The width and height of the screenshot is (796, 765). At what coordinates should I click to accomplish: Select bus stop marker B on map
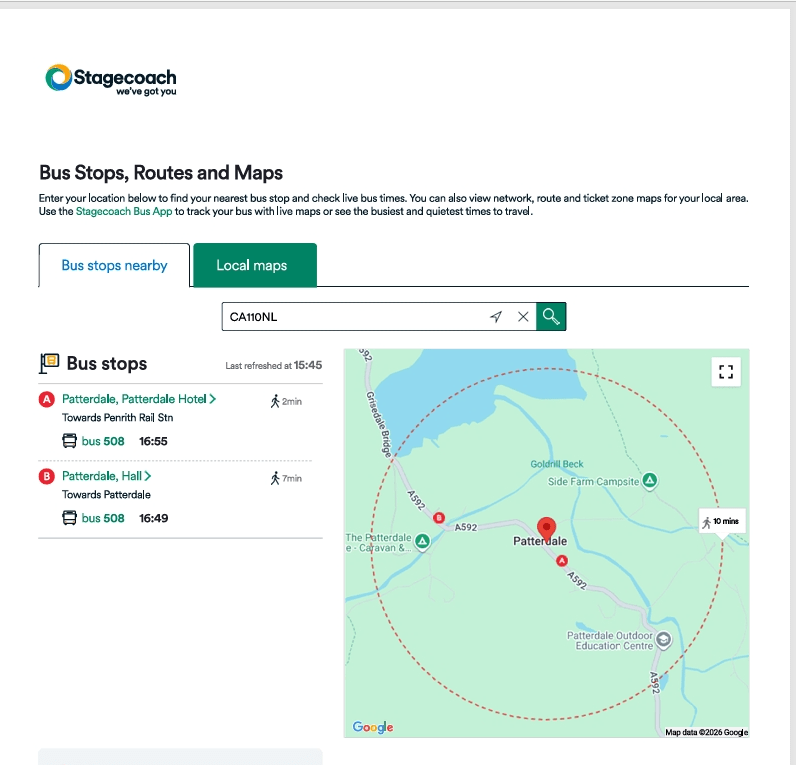pos(438,518)
